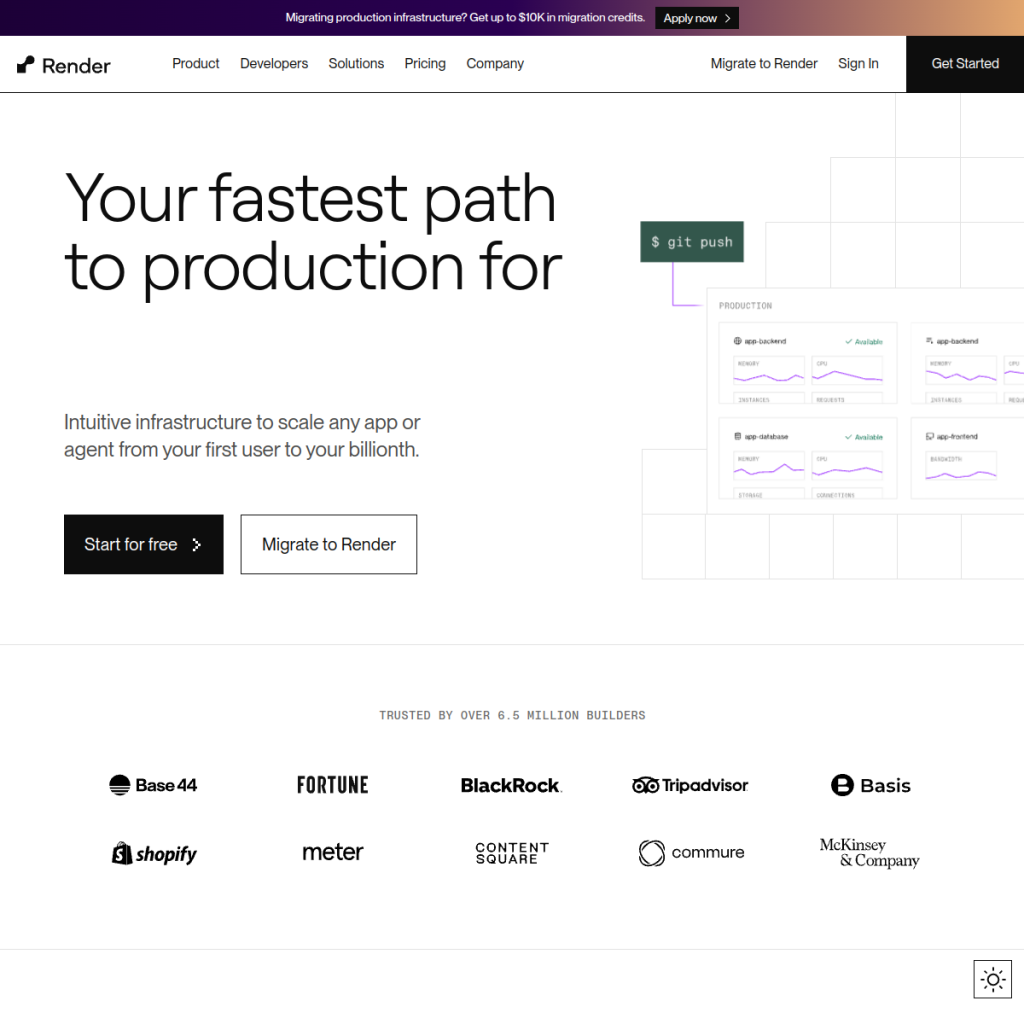Image resolution: width=1024 pixels, height=1024 pixels.
Task: Click the BlackRock logo
Action: pos(511,785)
